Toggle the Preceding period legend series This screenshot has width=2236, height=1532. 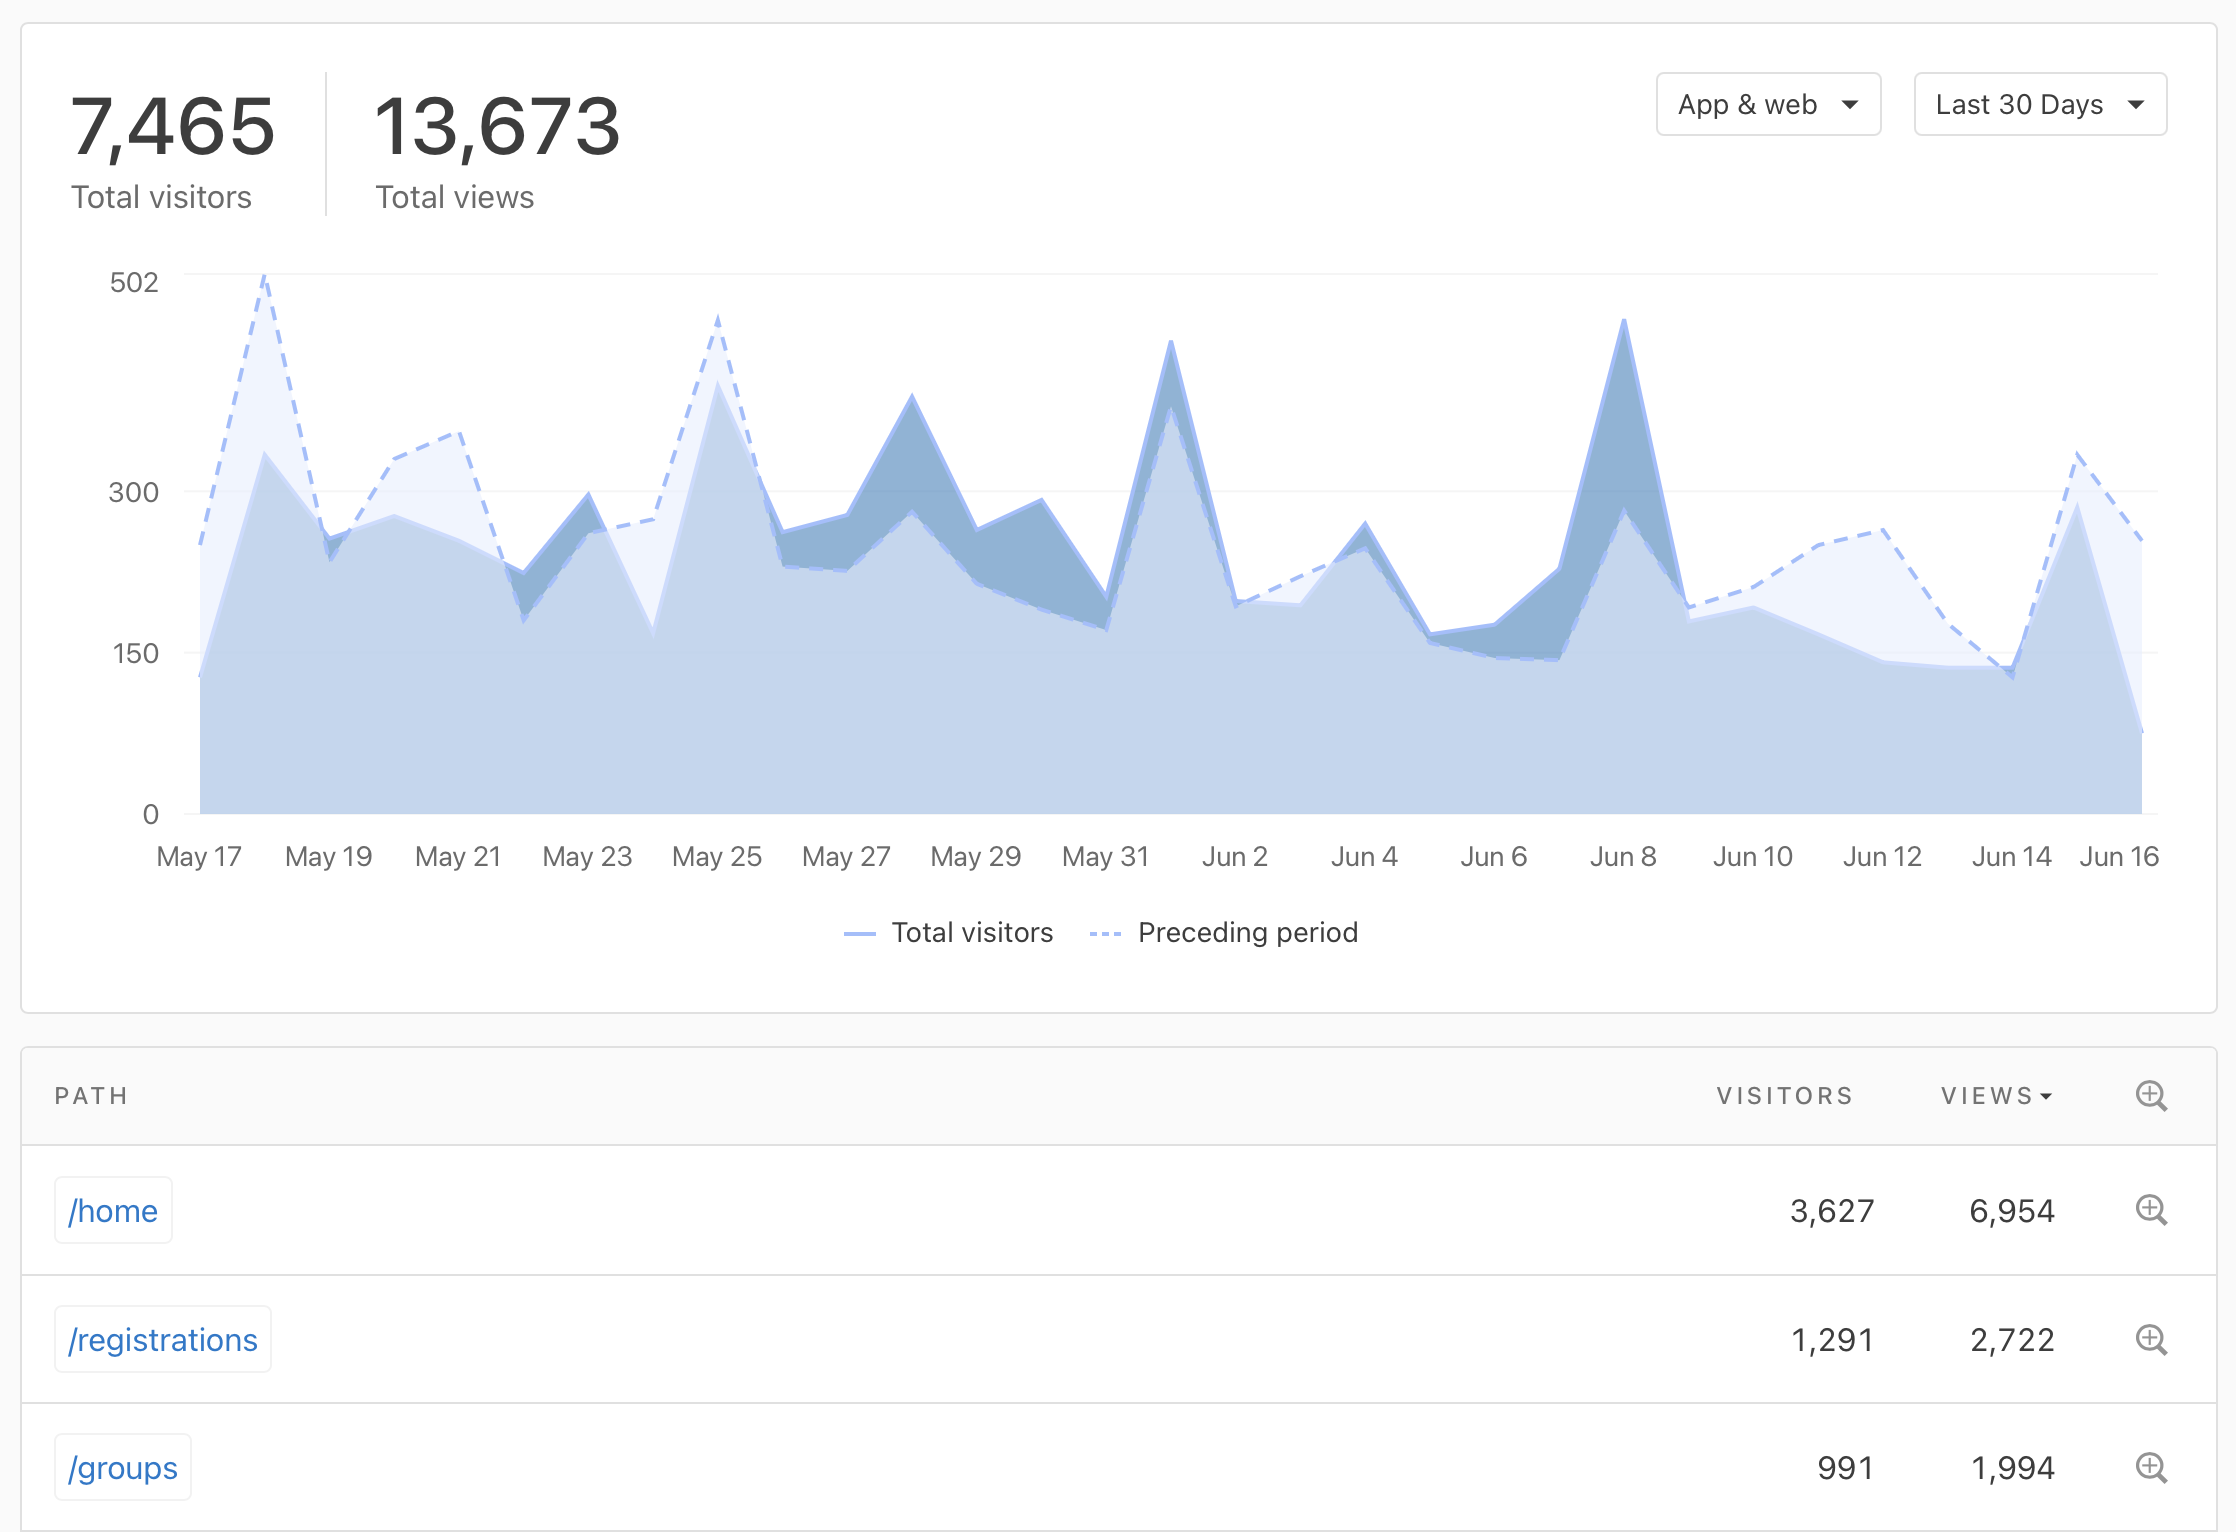pyautogui.click(x=1247, y=933)
